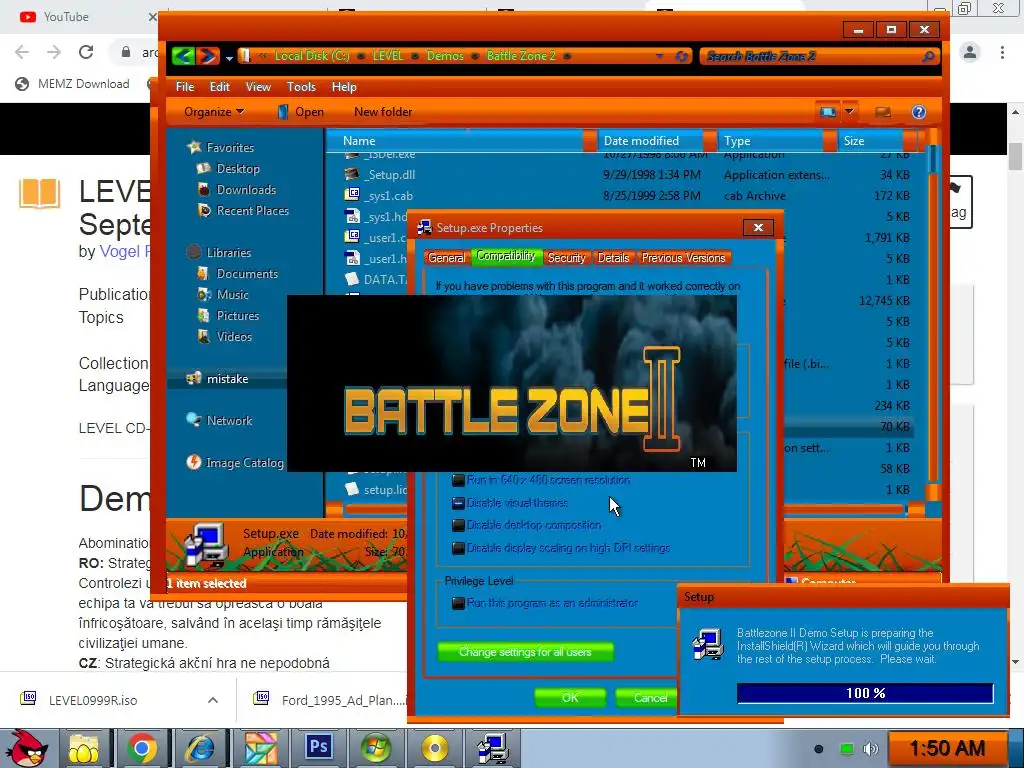Open Chrome from the taskbar
The width and height of the screenshot is (1024, 768).
(x=142, y=748)
